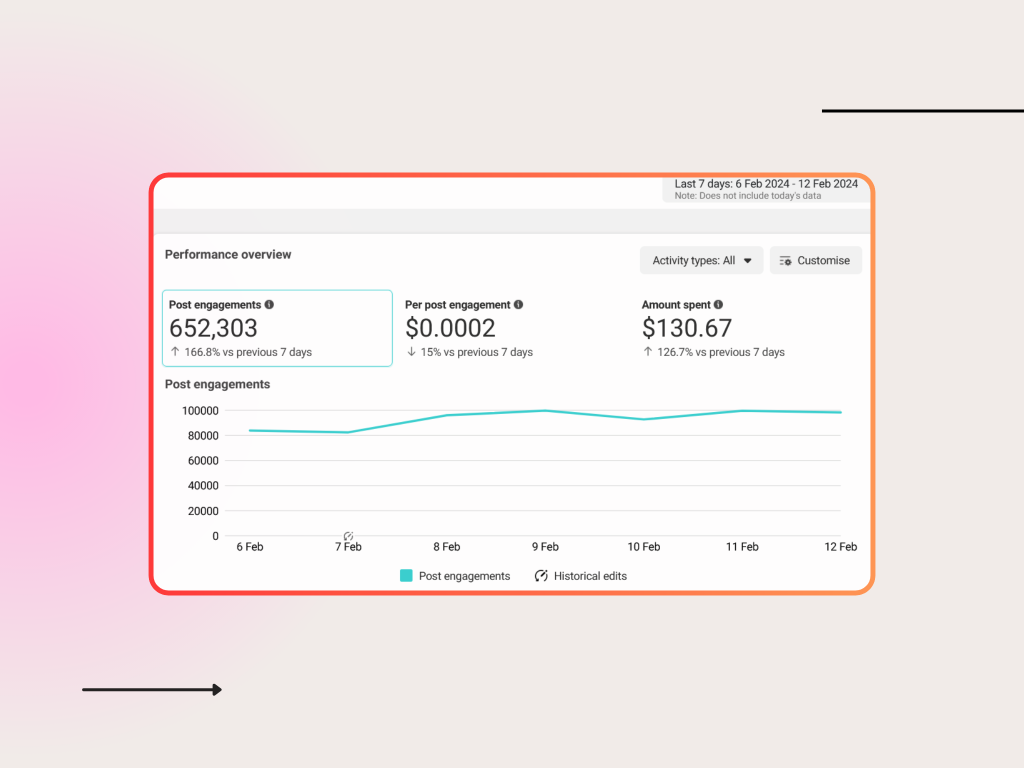
Task: Click the $130.67 amount spent value
Action: point(687,328)
